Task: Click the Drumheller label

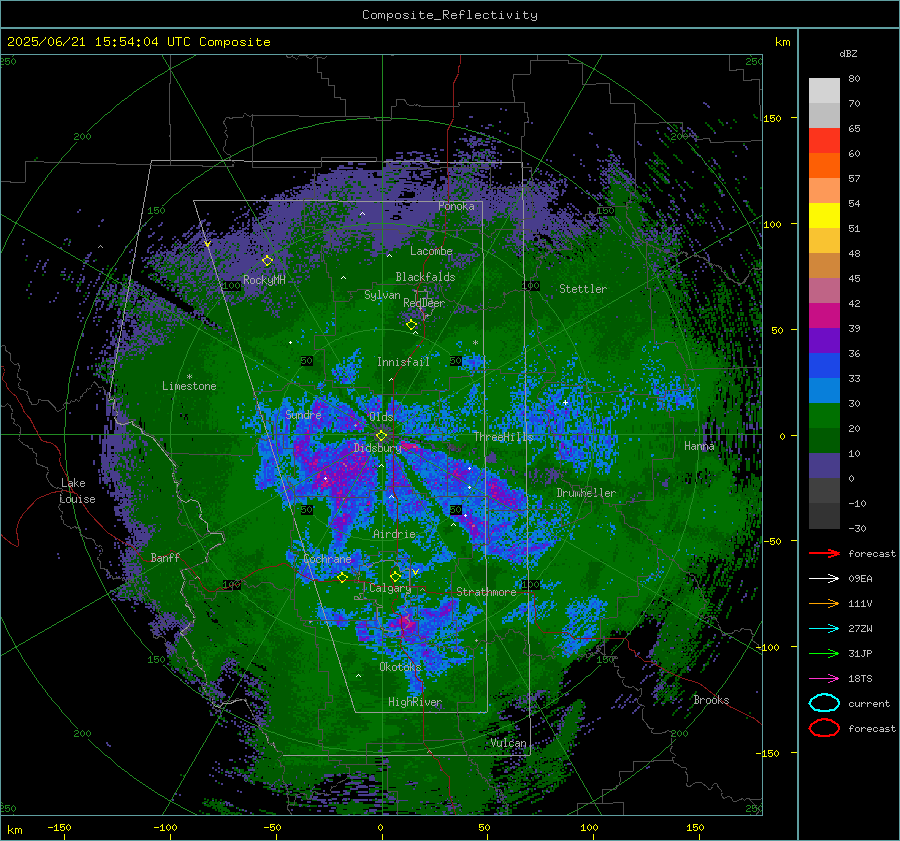Action: pos(586,493)
